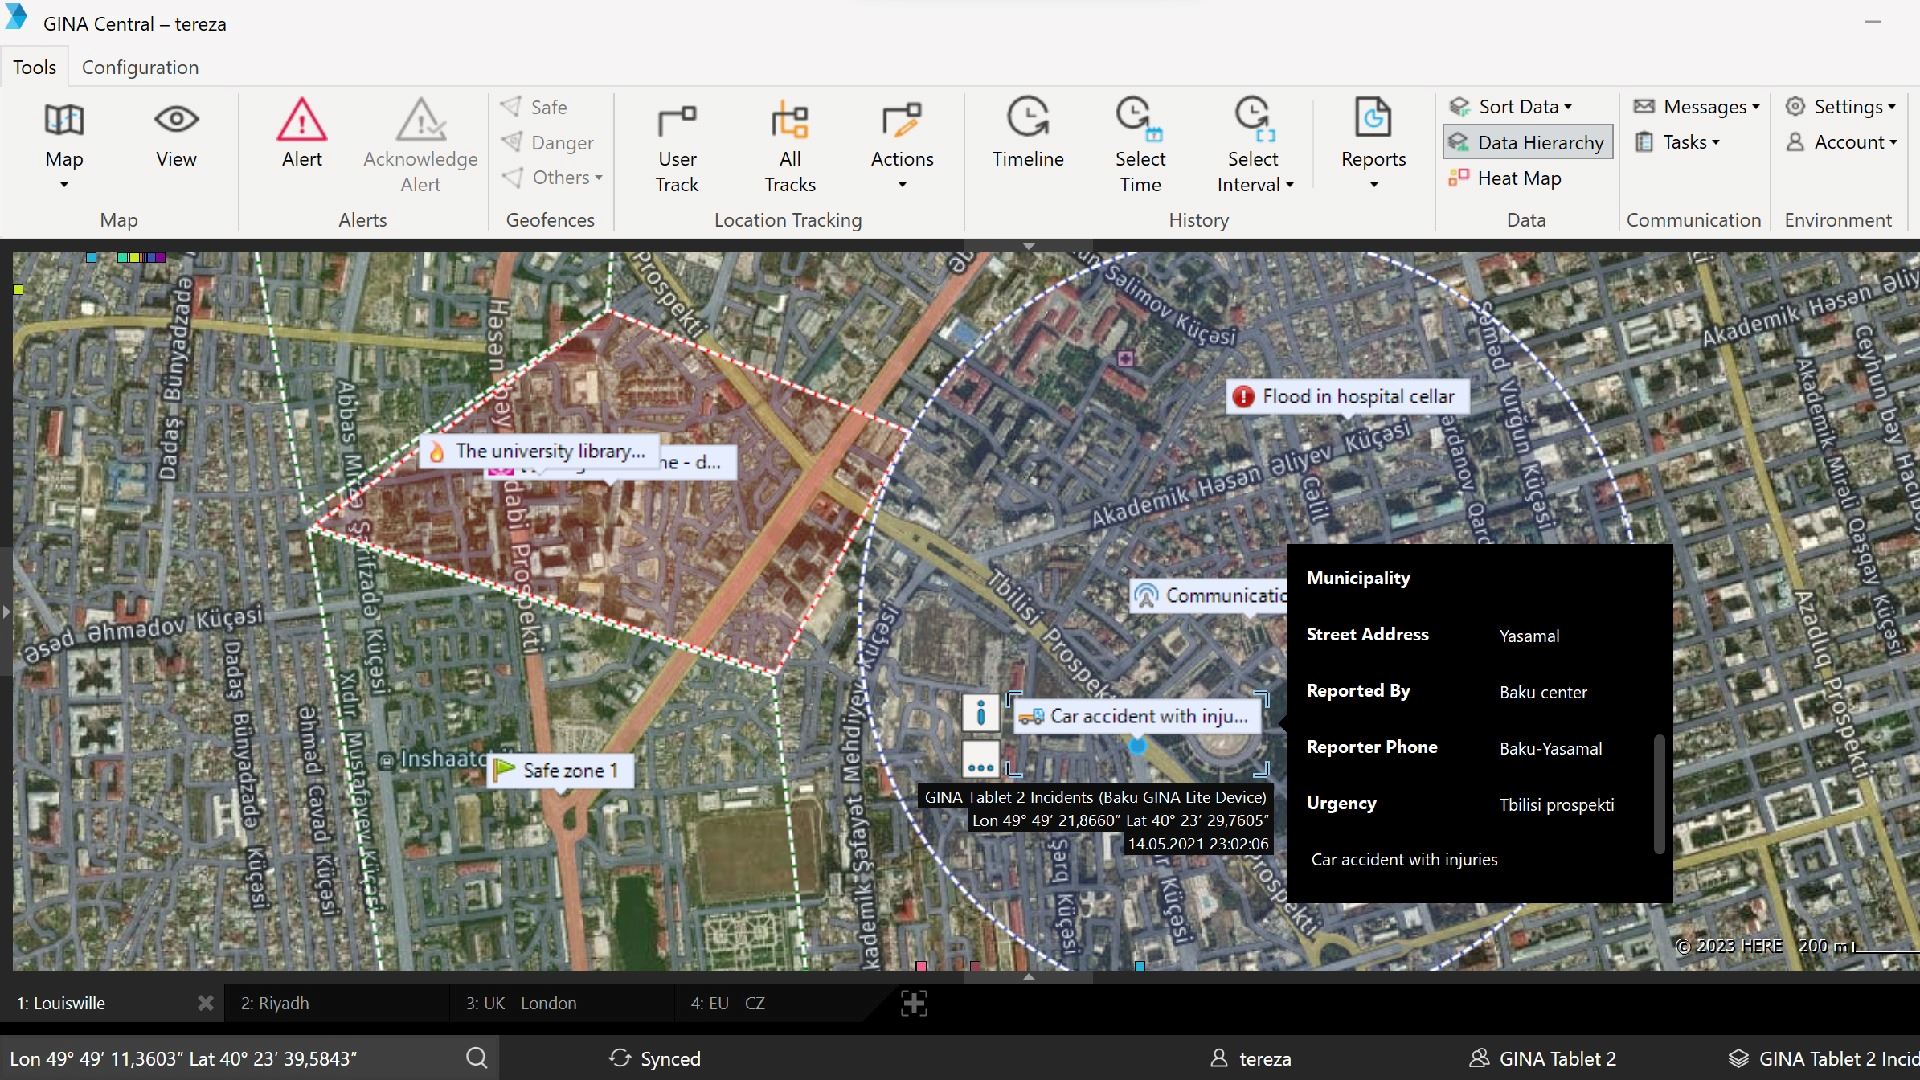
Task: Click the Select Time icon
Action: pyautogui.click(x=1140, y=117)
